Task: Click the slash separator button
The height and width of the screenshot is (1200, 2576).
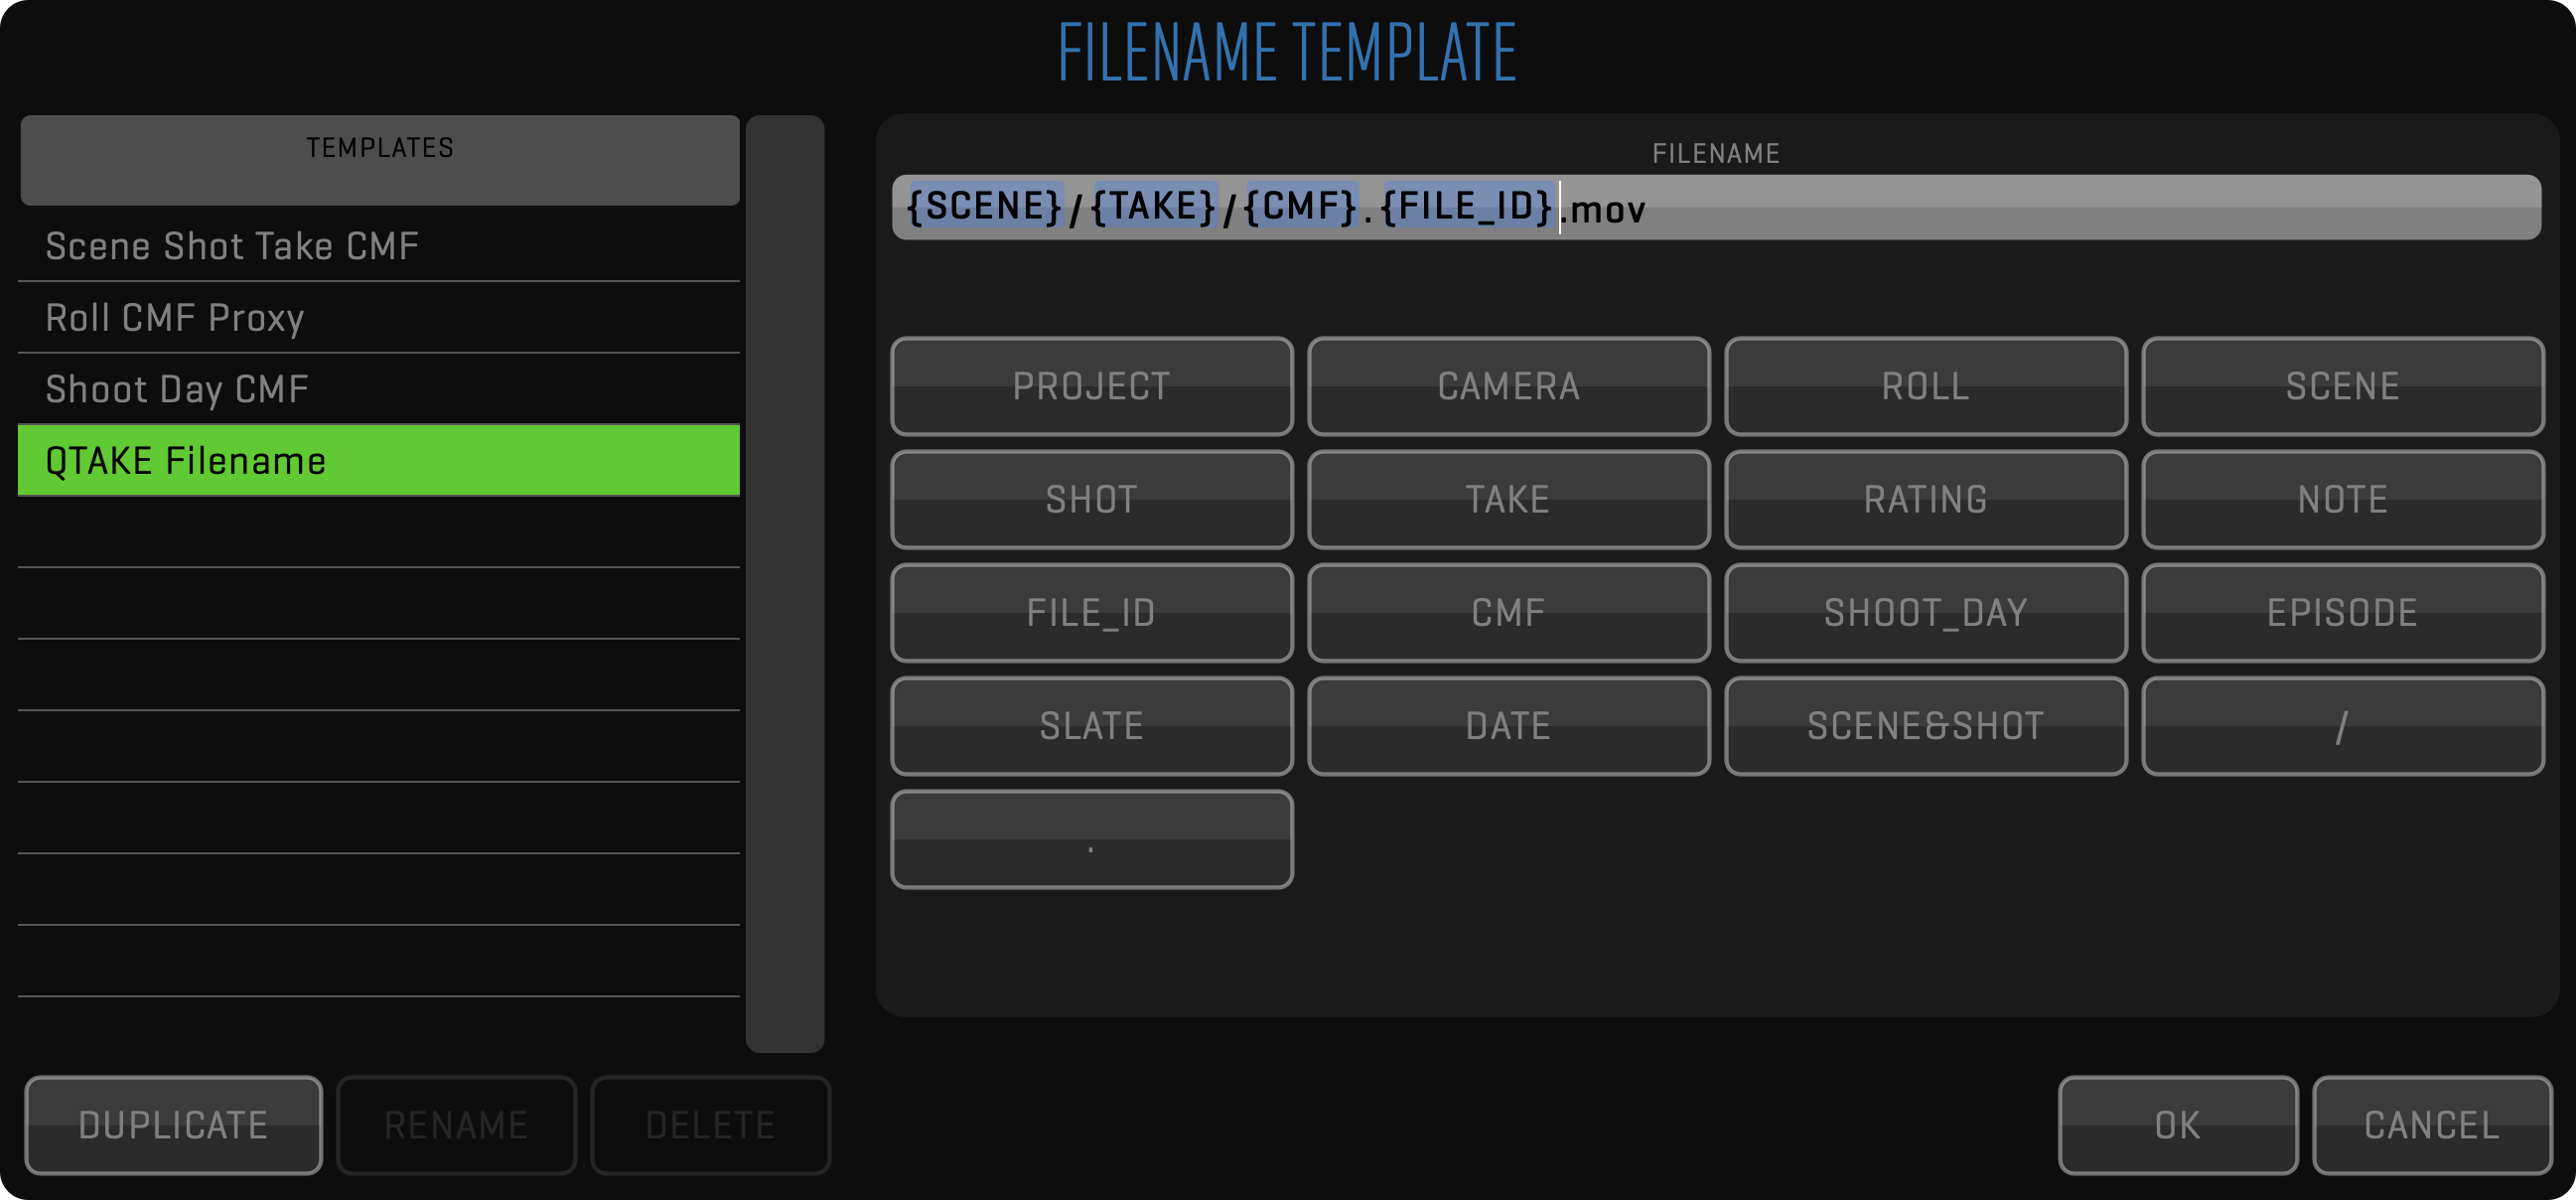Action: coord(2342,726)
